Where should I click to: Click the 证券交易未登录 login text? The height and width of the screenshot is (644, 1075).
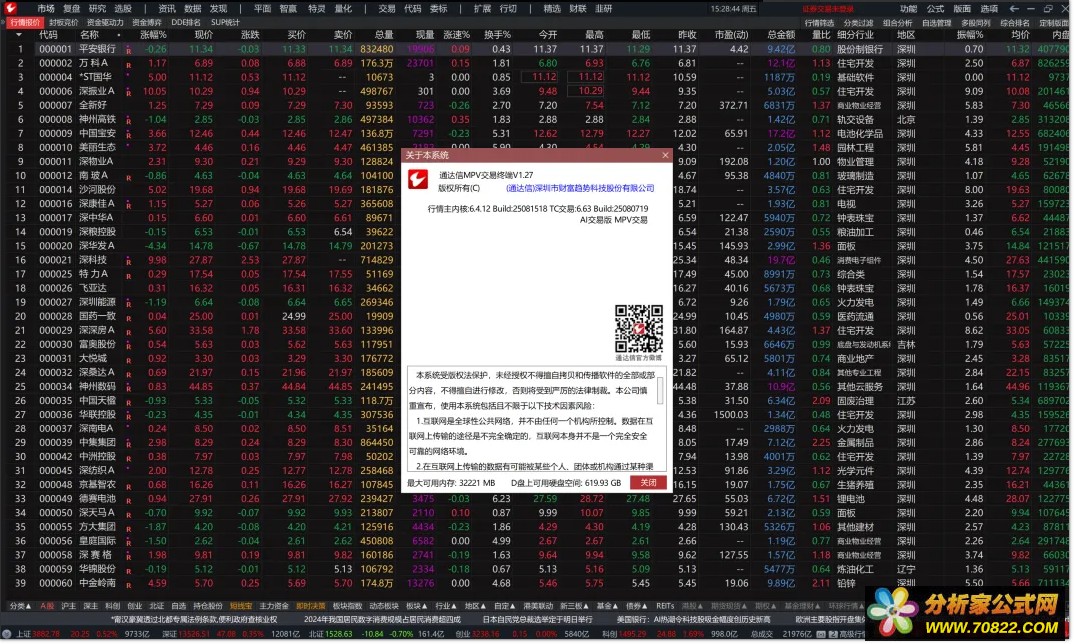pyautogui.click(x=828, y=9)
